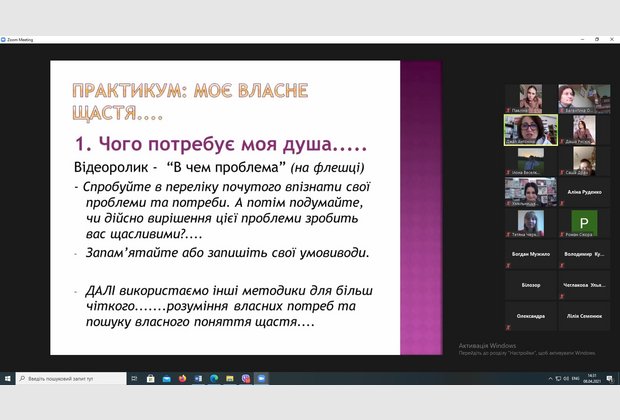Open Word from the taskbar
This screenshot has width=620, height=420.
pos(198,378)
